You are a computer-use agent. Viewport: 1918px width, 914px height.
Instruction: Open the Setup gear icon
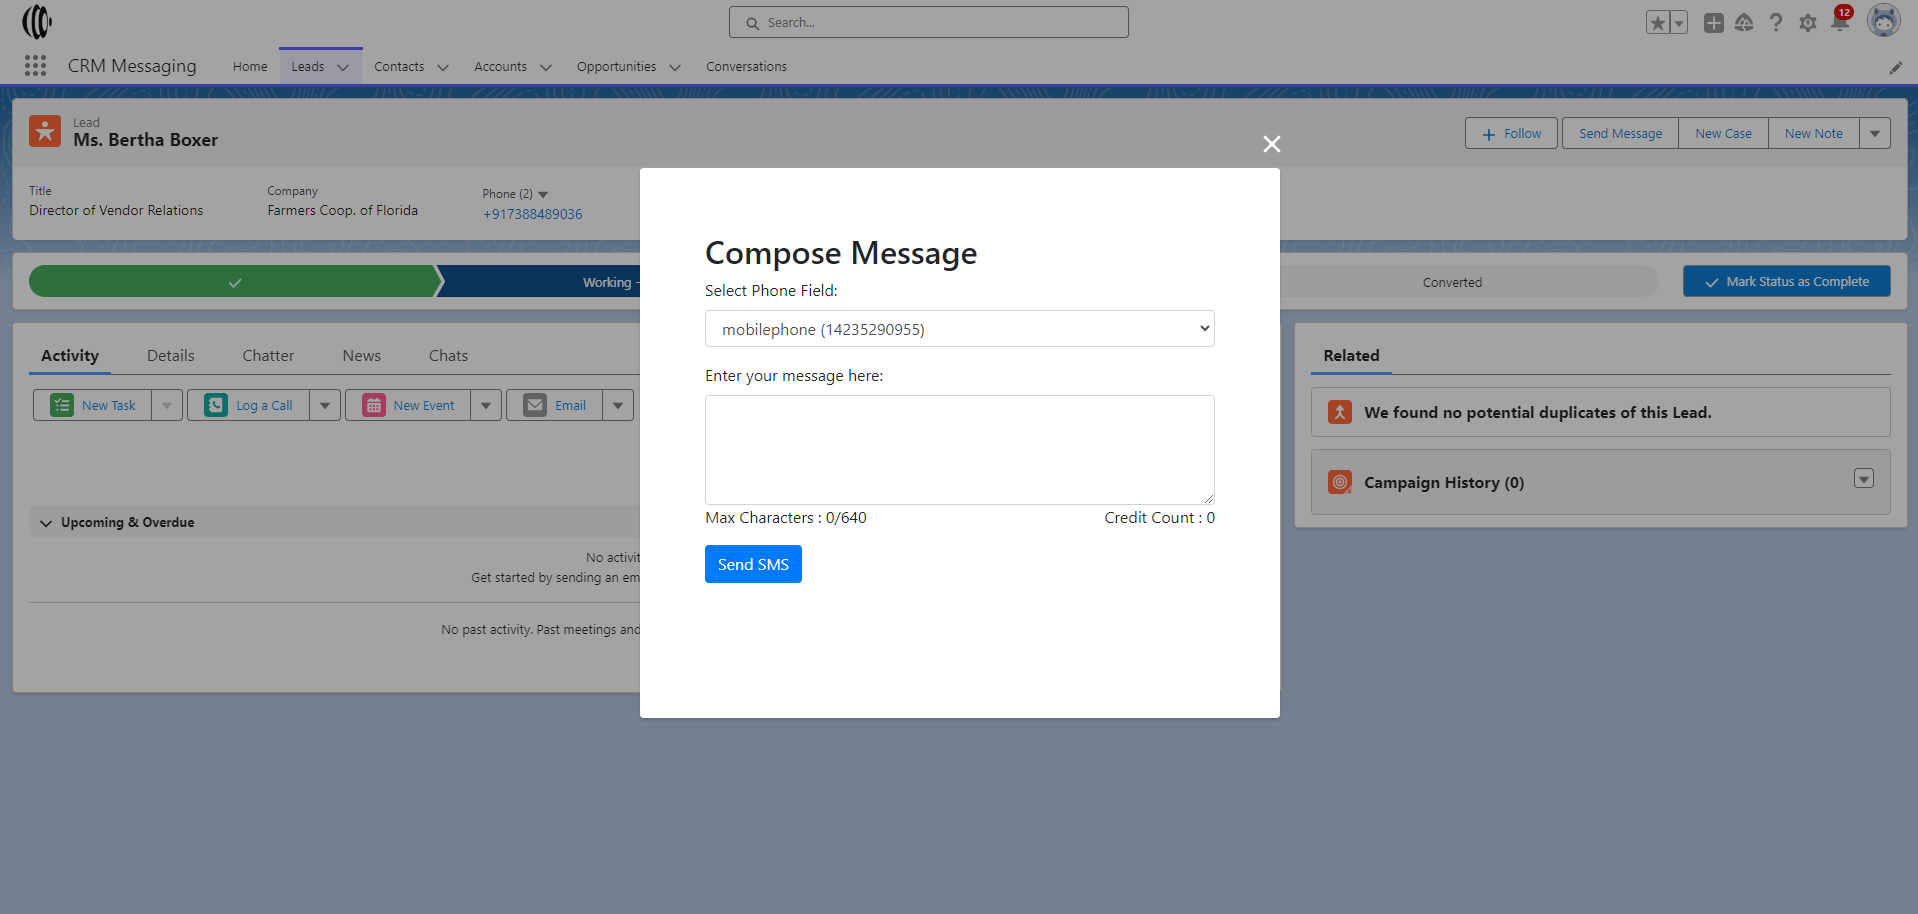click(1808, 23)
